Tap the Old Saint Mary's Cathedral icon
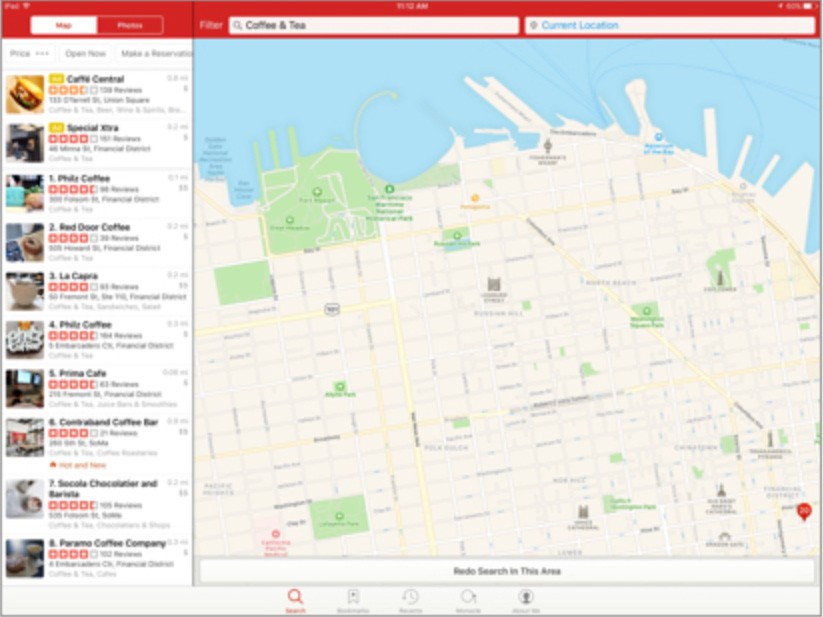This screenshot has width=823, height=617. point(721,491)
